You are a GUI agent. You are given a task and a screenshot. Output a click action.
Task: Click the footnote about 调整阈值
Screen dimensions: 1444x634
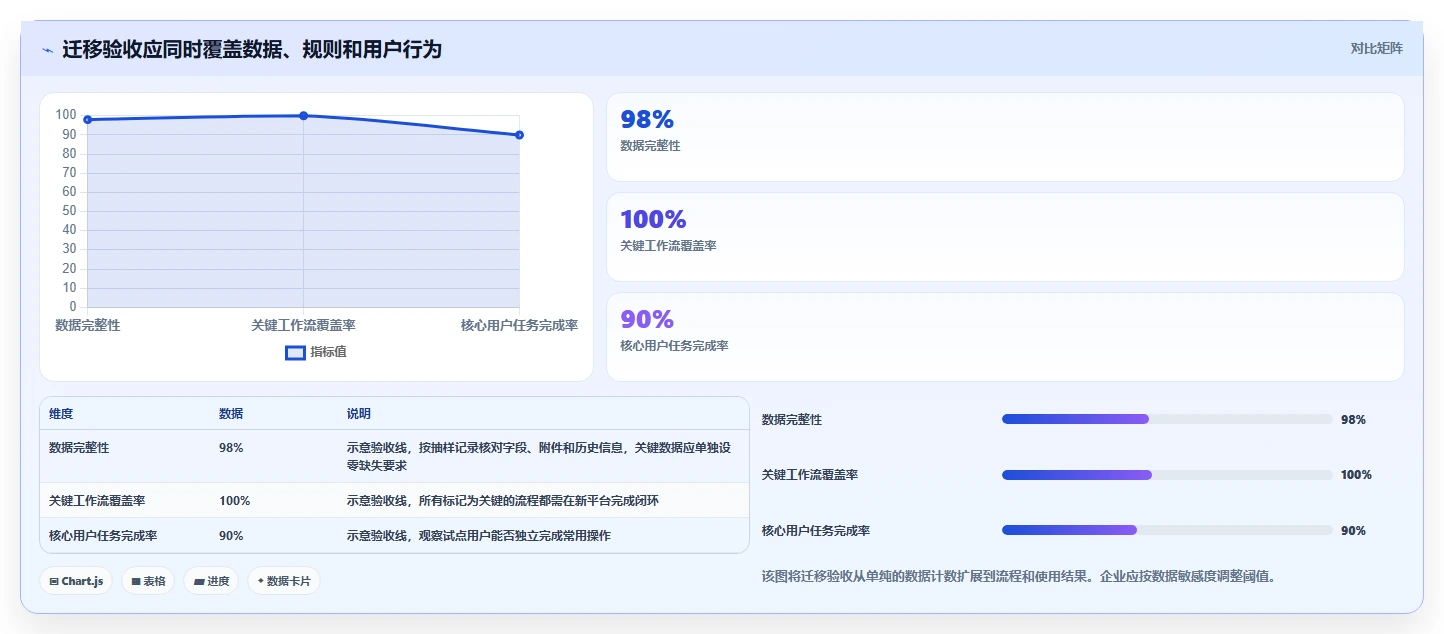click(x=1018, y=576)
